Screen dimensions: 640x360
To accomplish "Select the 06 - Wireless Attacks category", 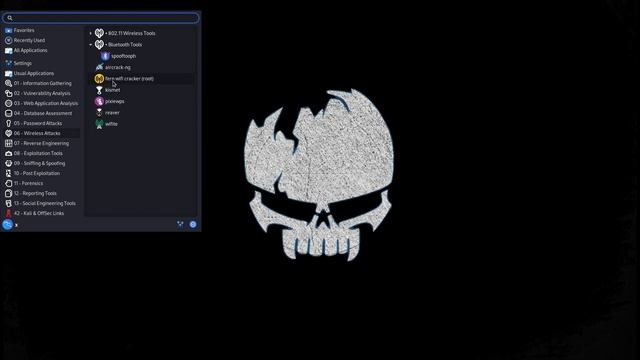I will pos(42,133).
